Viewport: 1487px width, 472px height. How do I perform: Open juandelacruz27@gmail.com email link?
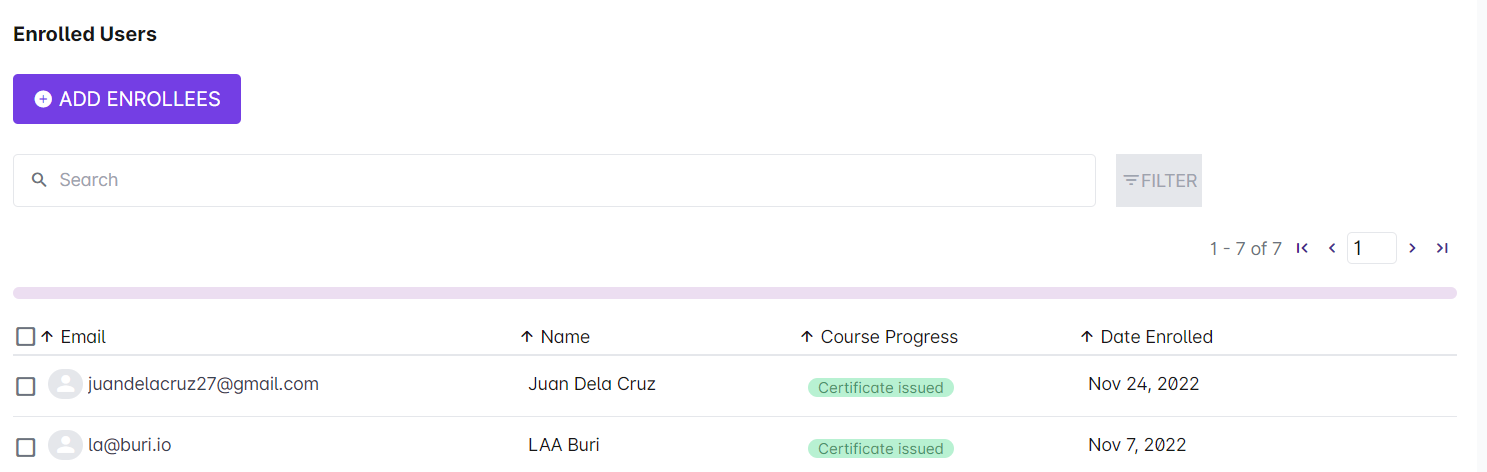tap(203, 384)
